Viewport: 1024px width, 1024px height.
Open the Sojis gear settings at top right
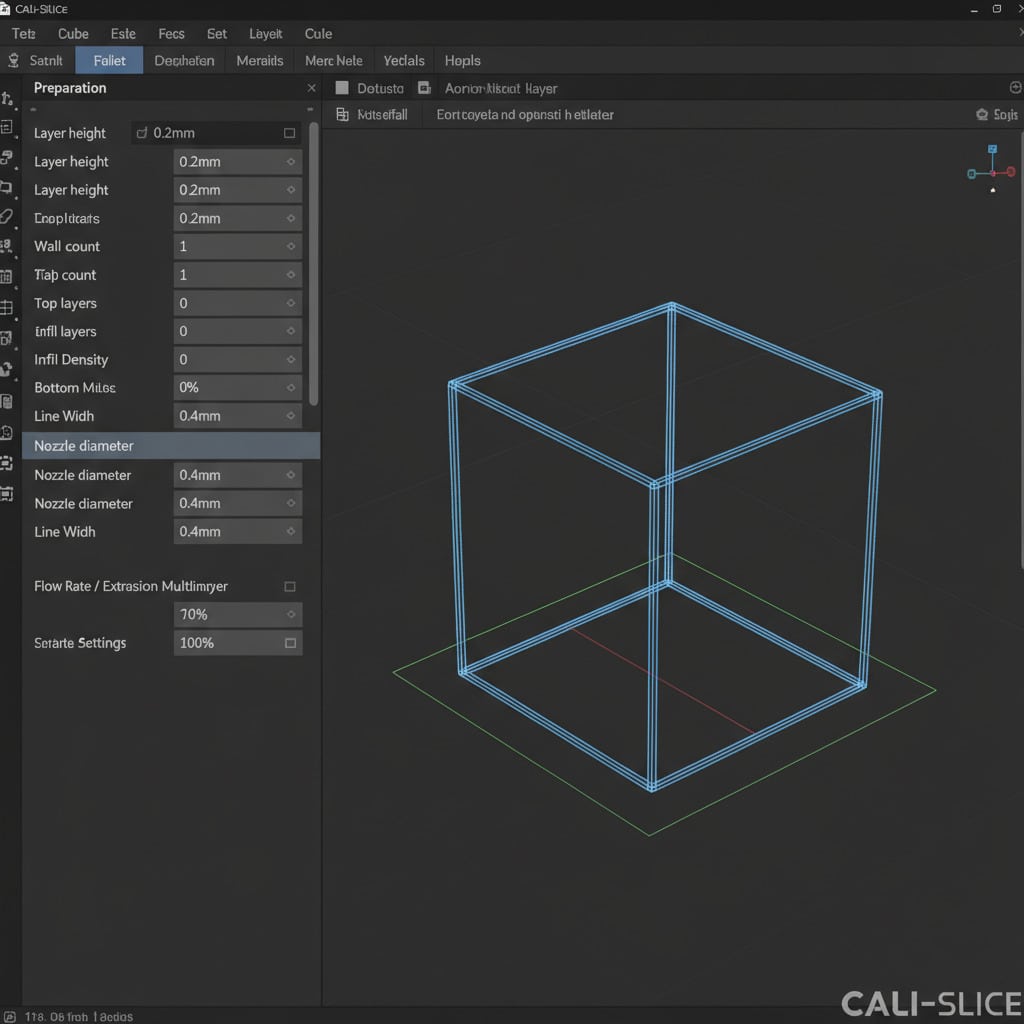(996, 114)
